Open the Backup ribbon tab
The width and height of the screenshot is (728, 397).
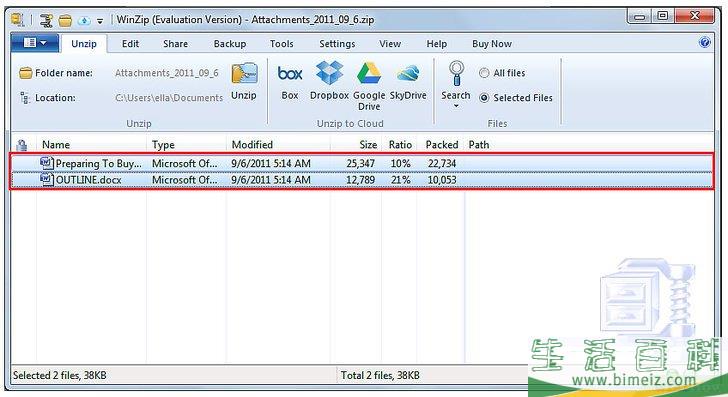click(230, 44)
